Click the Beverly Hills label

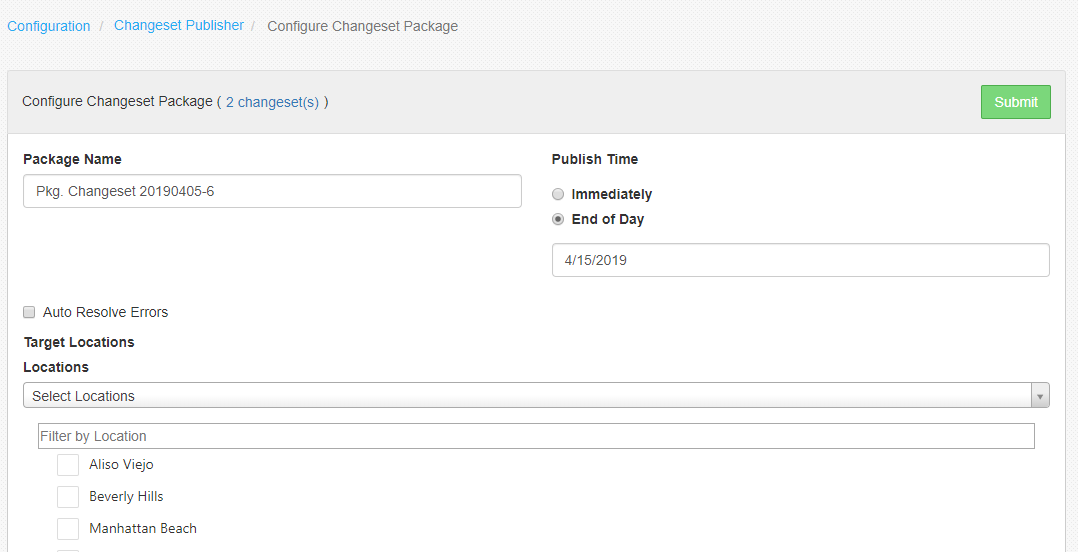tap(126, 496)
